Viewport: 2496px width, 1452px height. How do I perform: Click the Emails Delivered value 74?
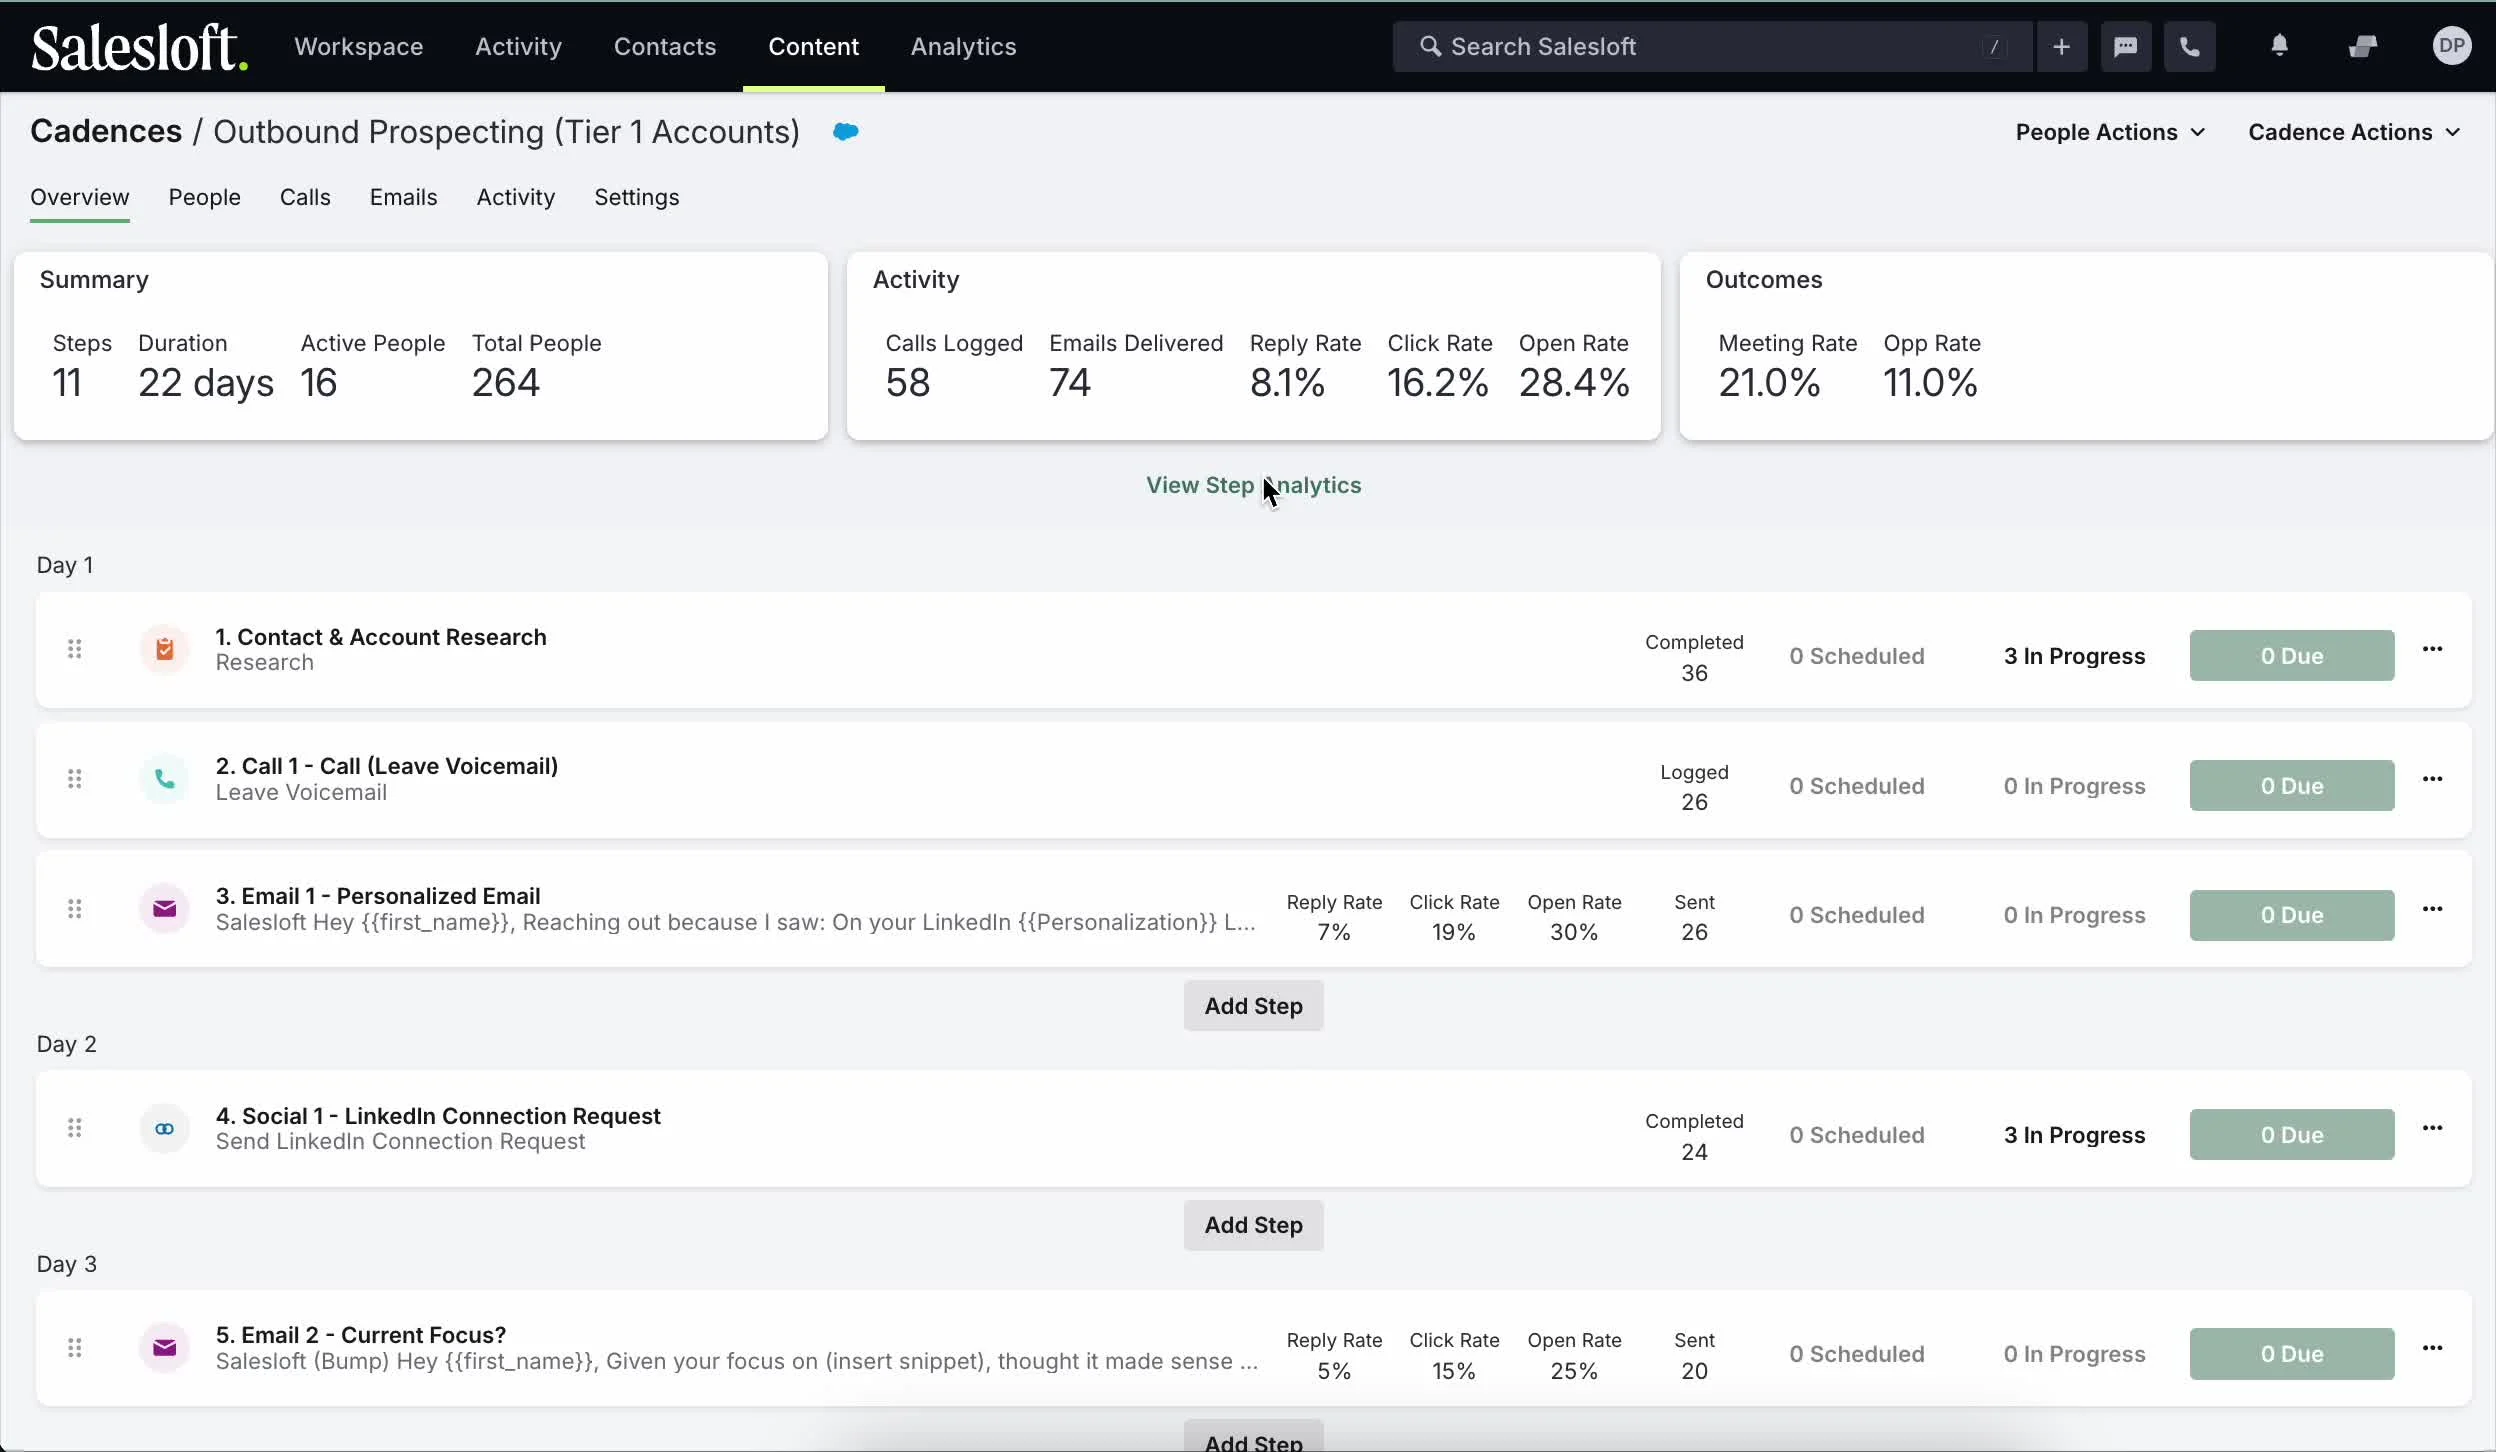(1070, 383)
